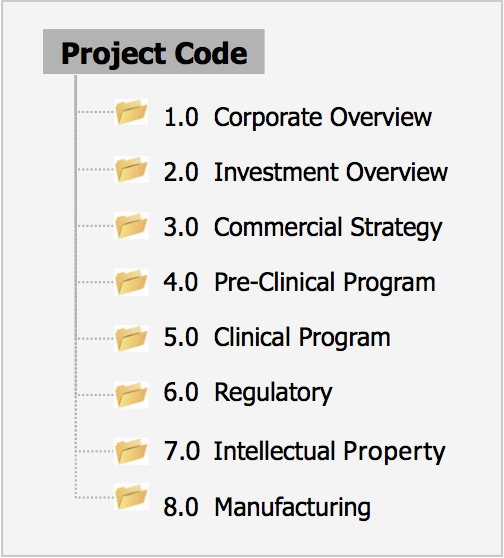504x558 pixels.
Task: Choose the 4.0 Pre-Clinical Program label
Action: pyautogui.click(x=299, y=283)
